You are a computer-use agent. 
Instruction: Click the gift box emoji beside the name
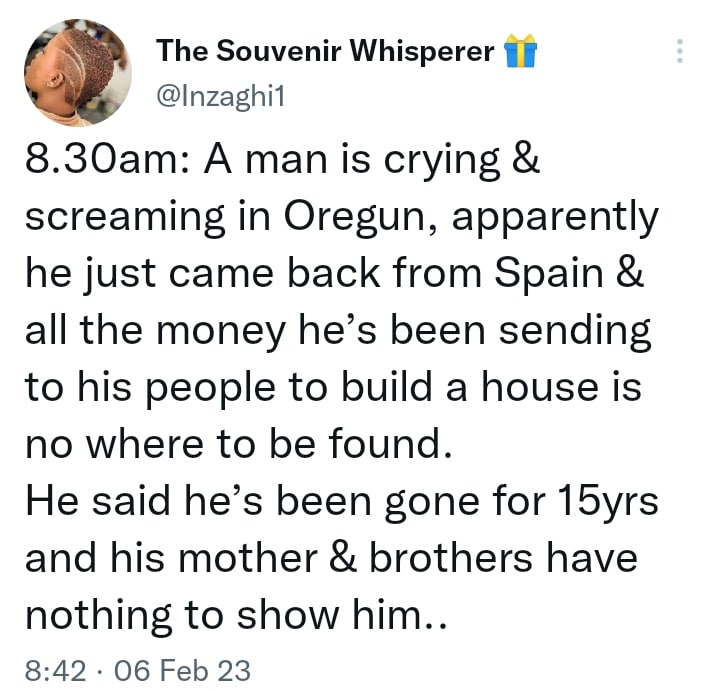point(520,51)
